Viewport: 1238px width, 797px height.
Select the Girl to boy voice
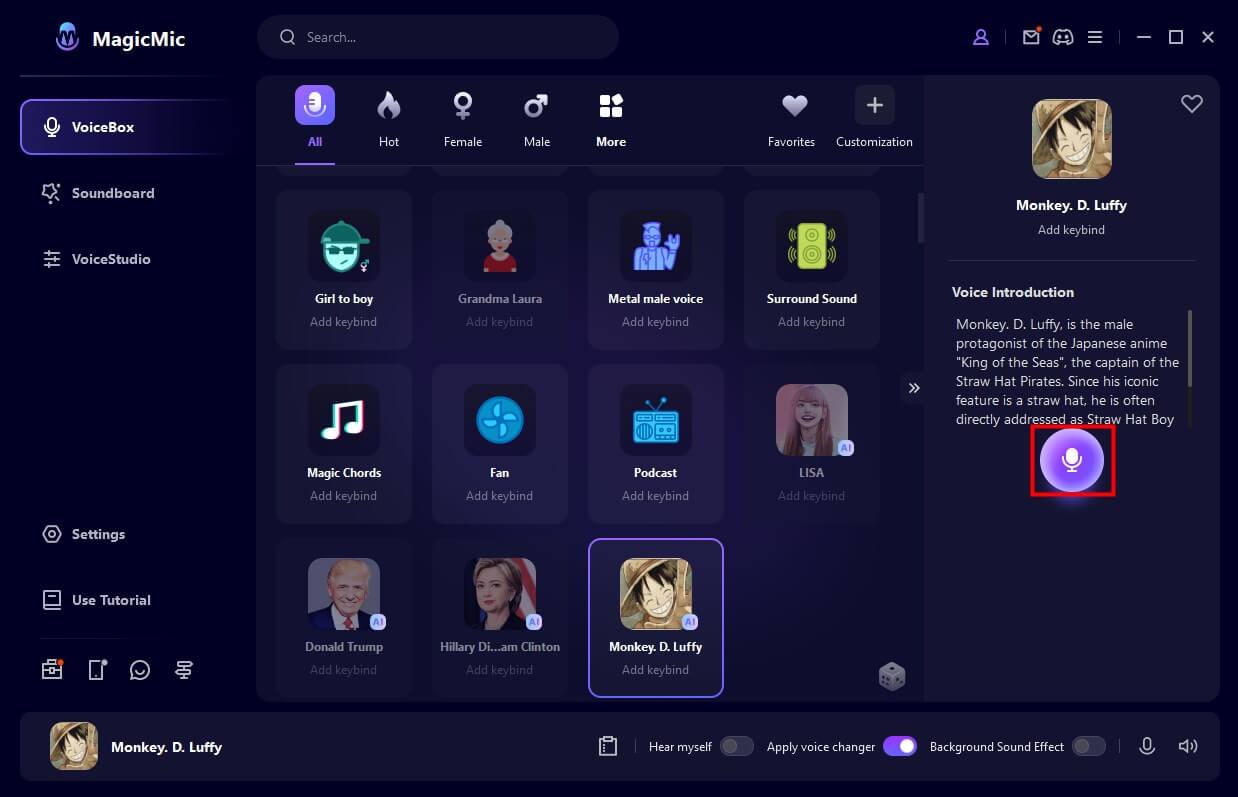(x=344, y=269)
